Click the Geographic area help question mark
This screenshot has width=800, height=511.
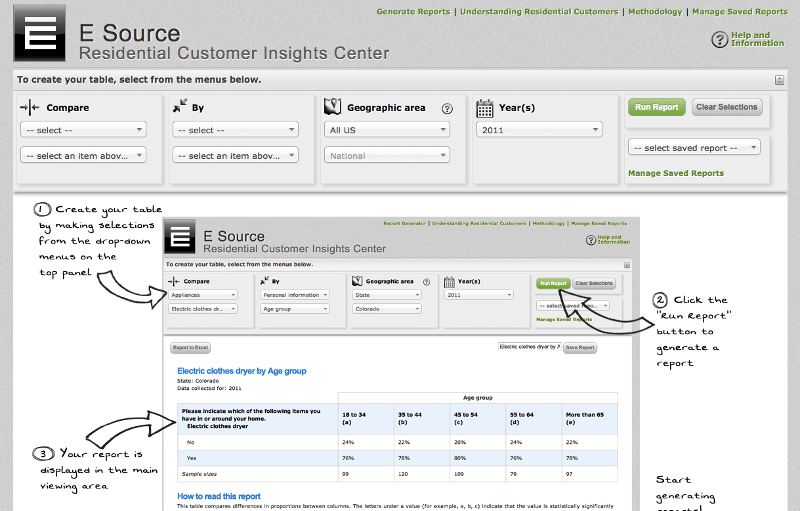pyautogui.click(x=447, y=108)
